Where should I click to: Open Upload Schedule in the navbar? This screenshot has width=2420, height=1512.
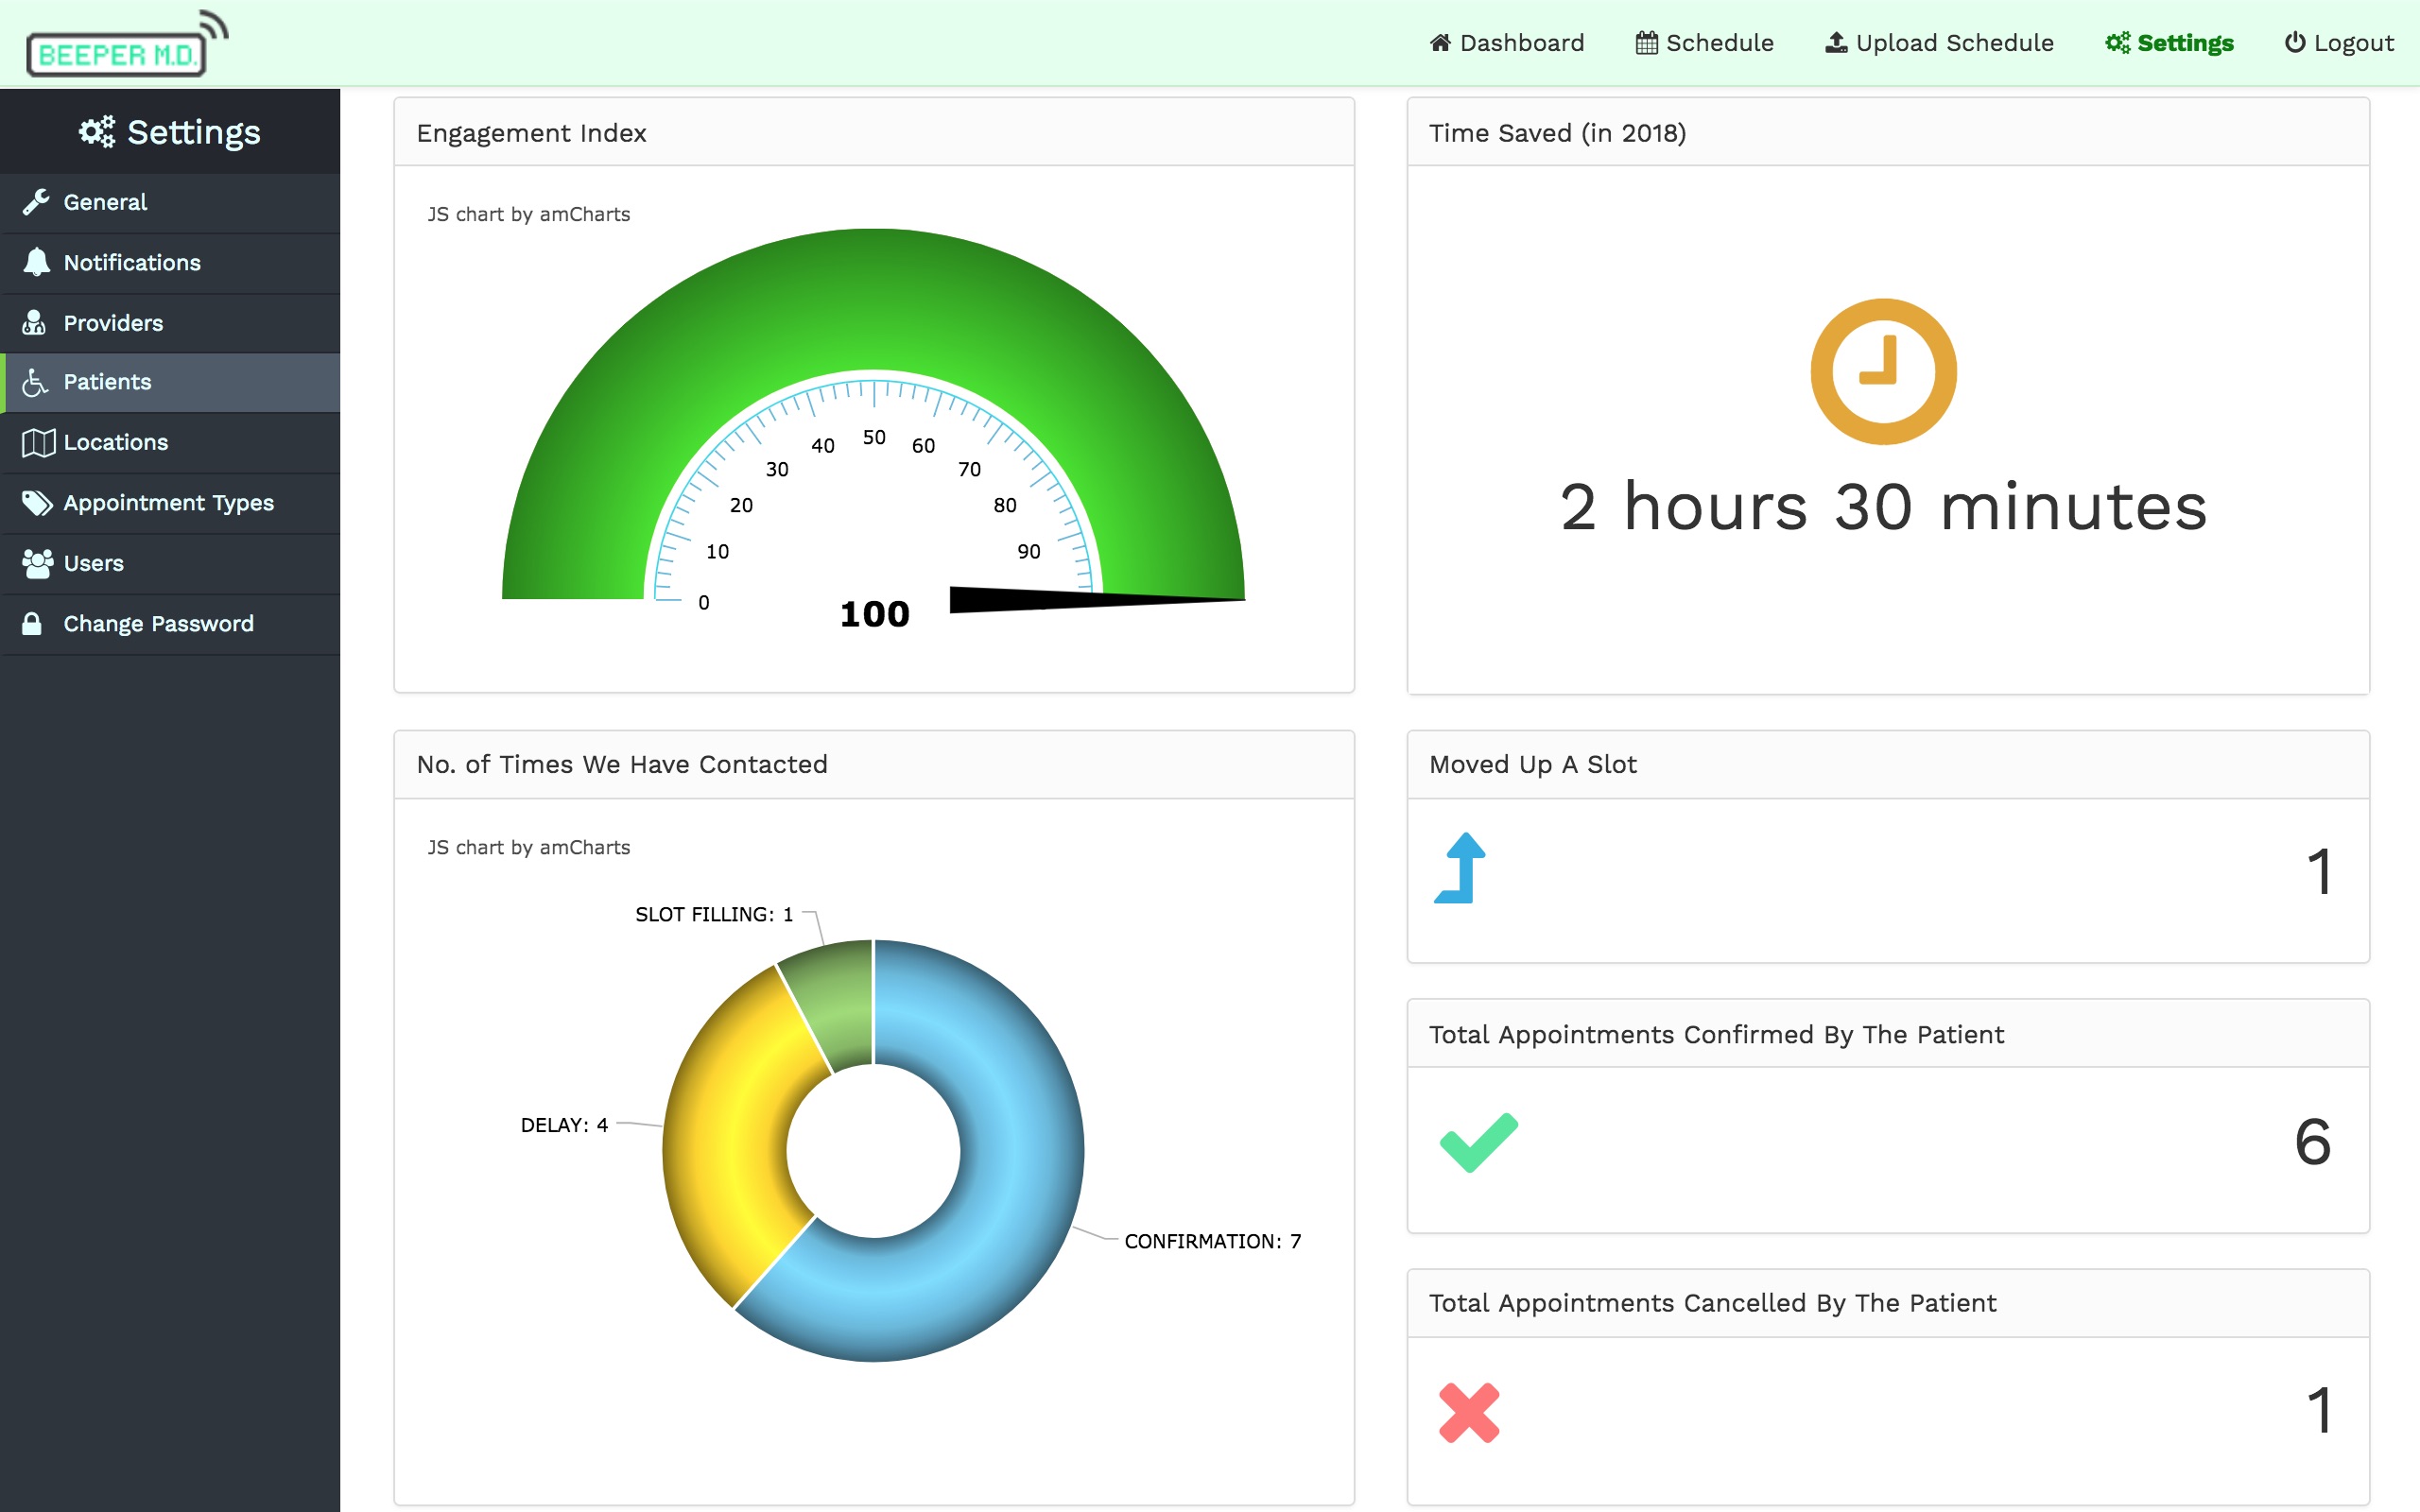[x=1939, y=43]
